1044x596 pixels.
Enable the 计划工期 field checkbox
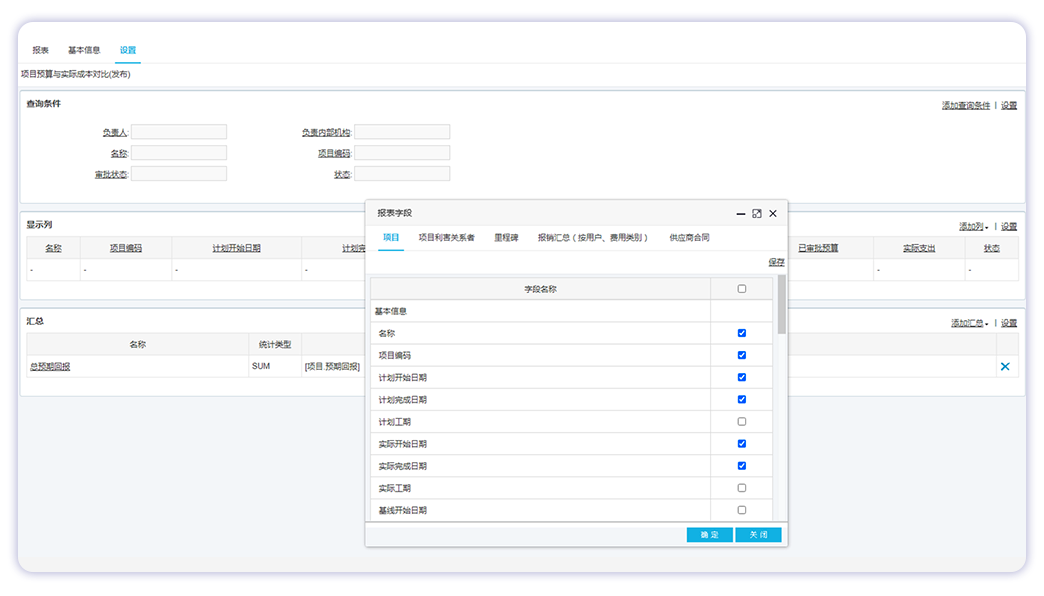click(741, 421)
